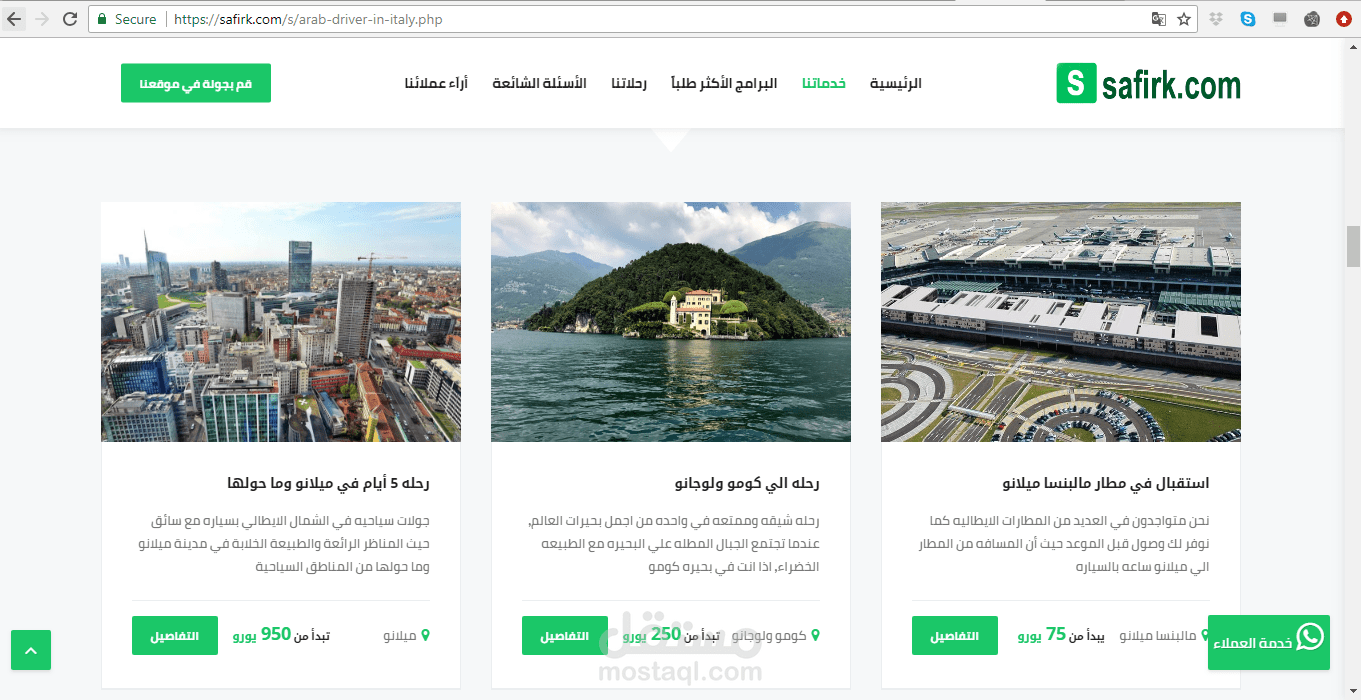Select خدماتنا in the navigation bar
Screen dimensions: 1361x700
point(823,83)
